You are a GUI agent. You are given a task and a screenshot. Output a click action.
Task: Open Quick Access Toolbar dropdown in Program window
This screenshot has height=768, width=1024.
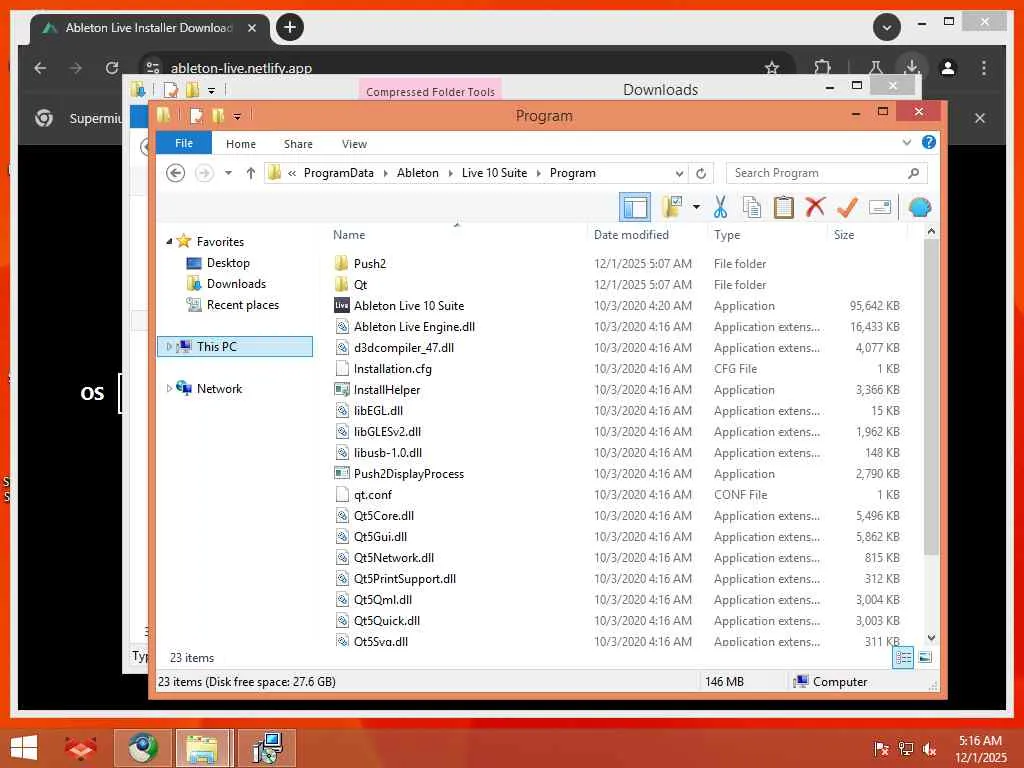coord(237,116)
